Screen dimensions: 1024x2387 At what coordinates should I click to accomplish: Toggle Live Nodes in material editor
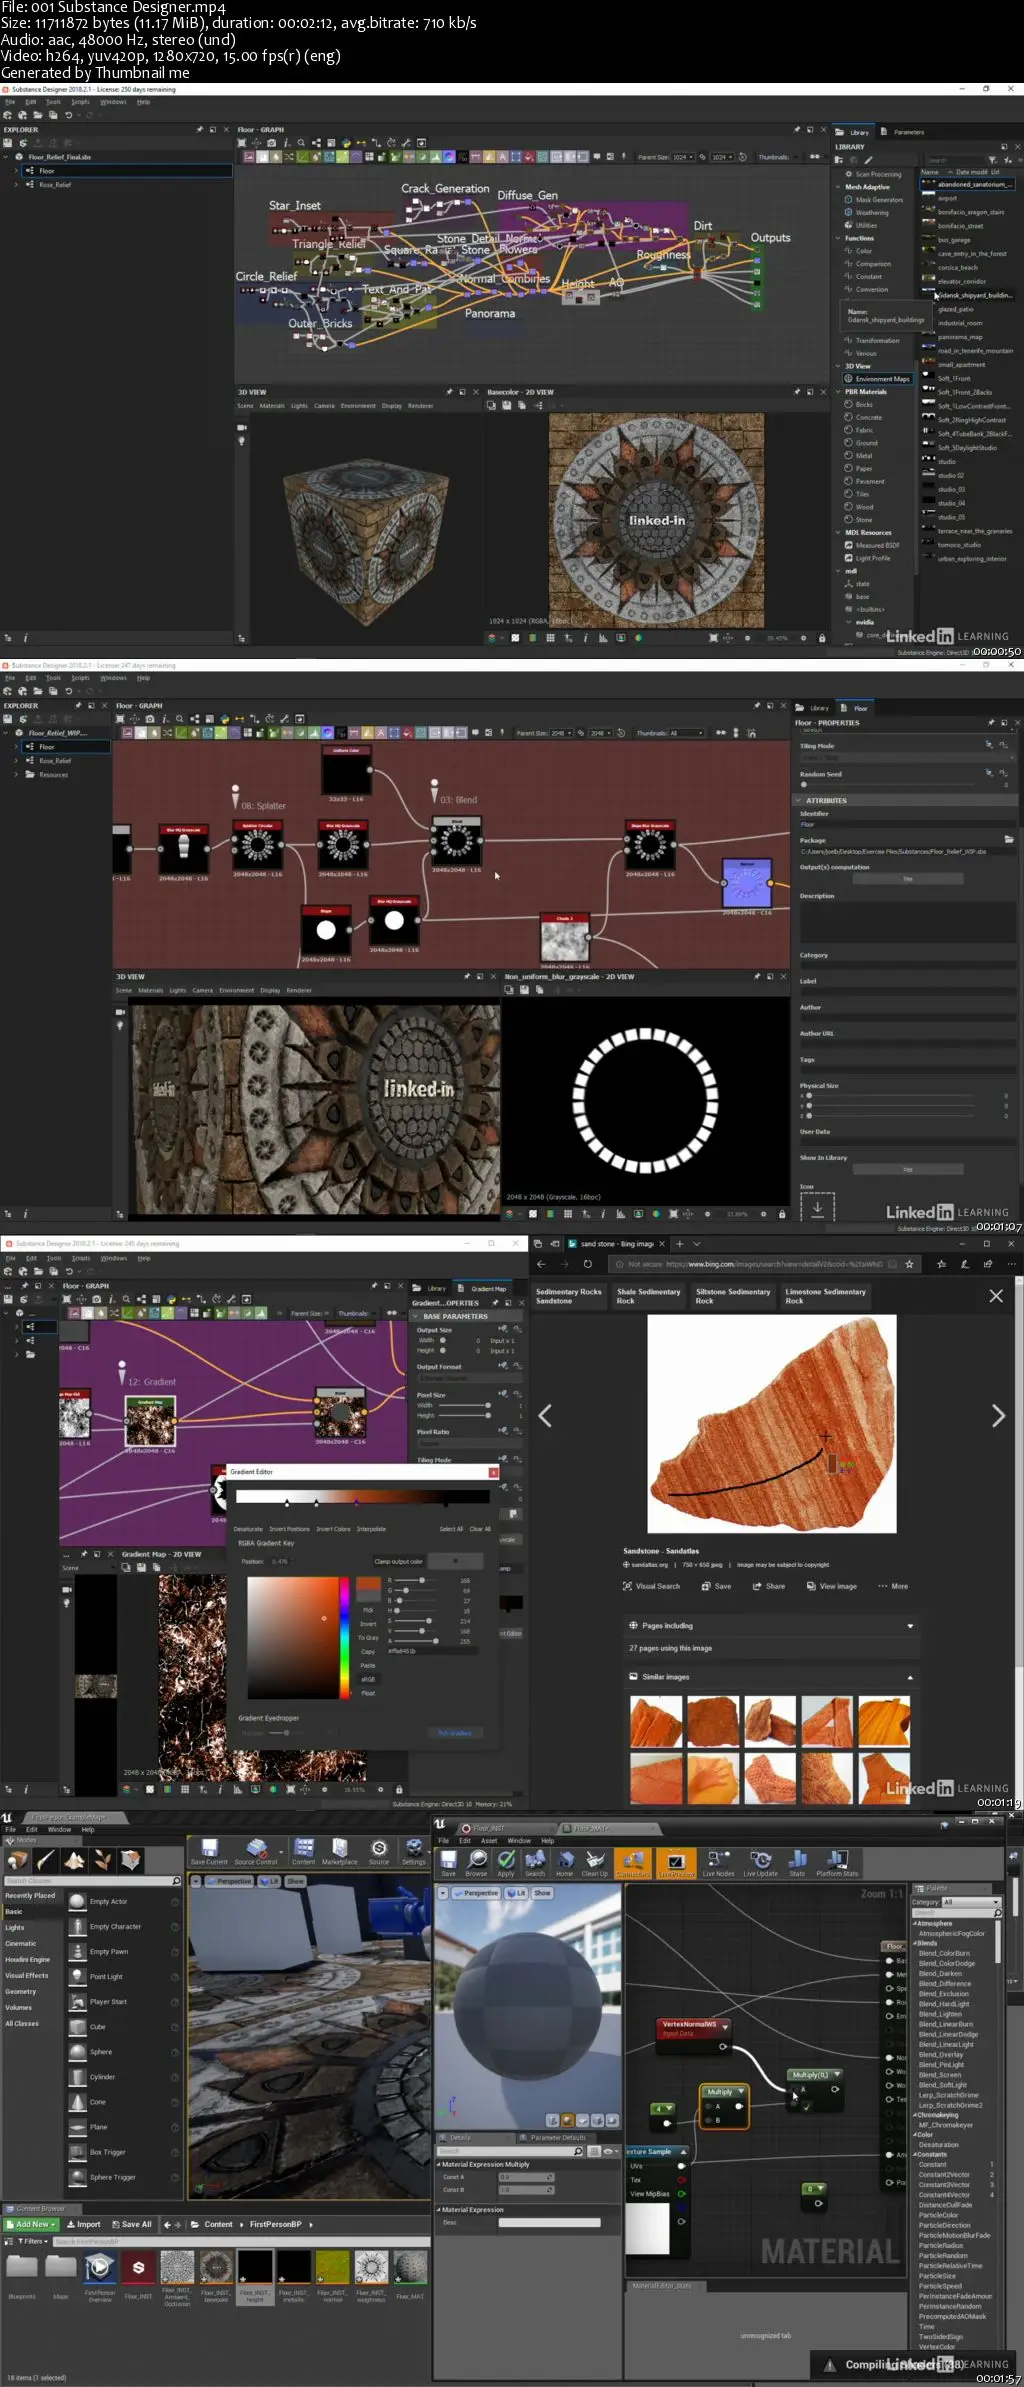pos(718,1863)
